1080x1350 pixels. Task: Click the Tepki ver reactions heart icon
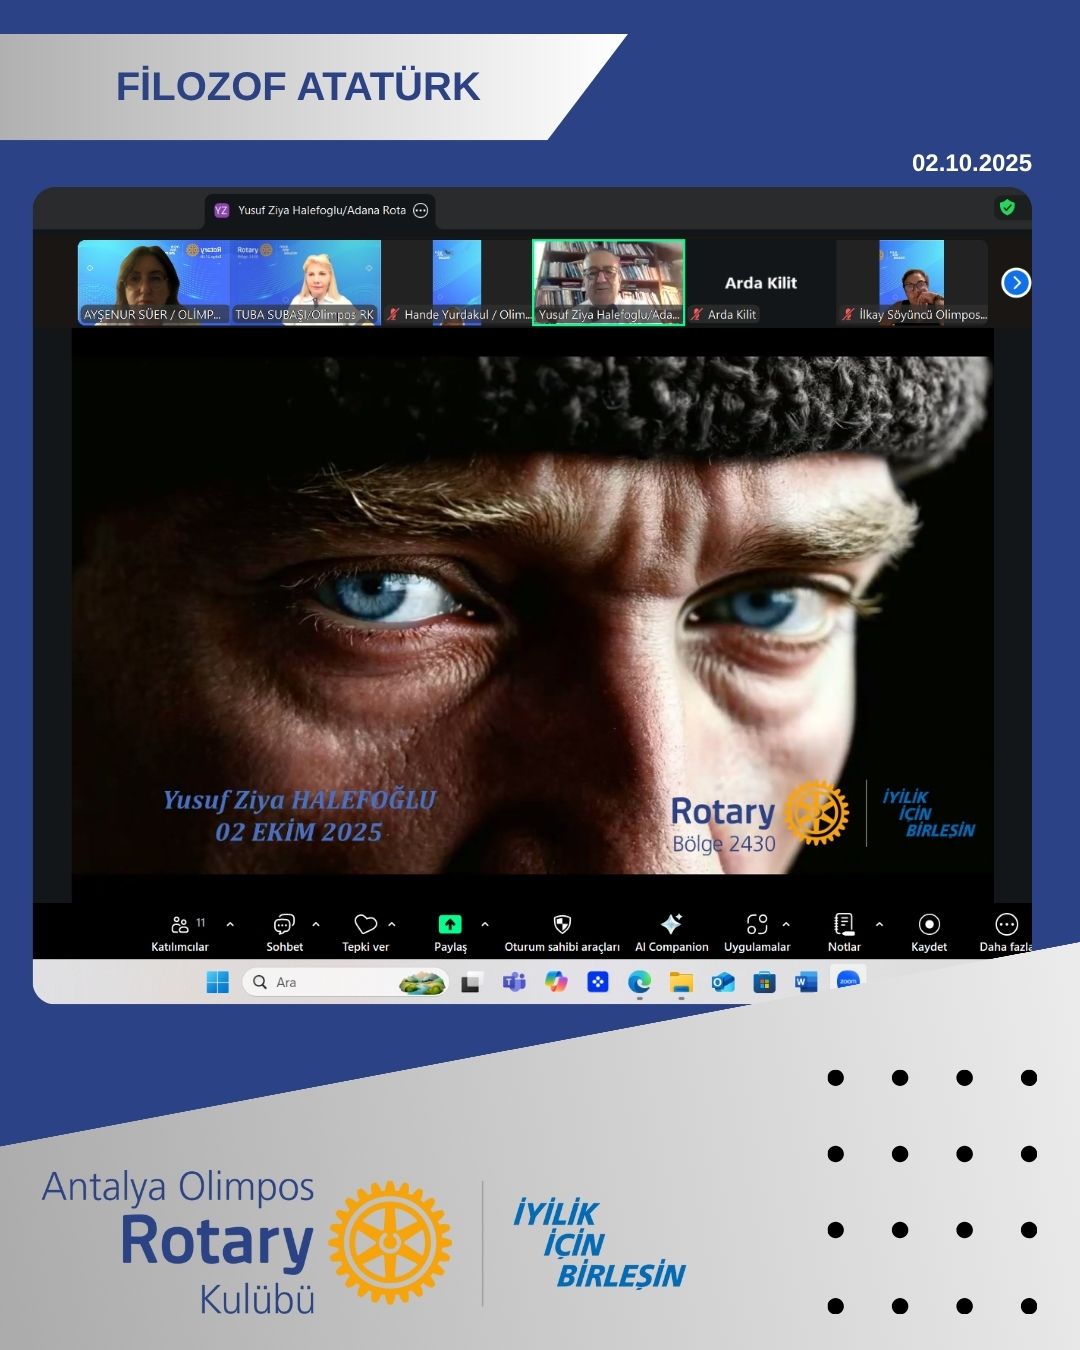365,925
